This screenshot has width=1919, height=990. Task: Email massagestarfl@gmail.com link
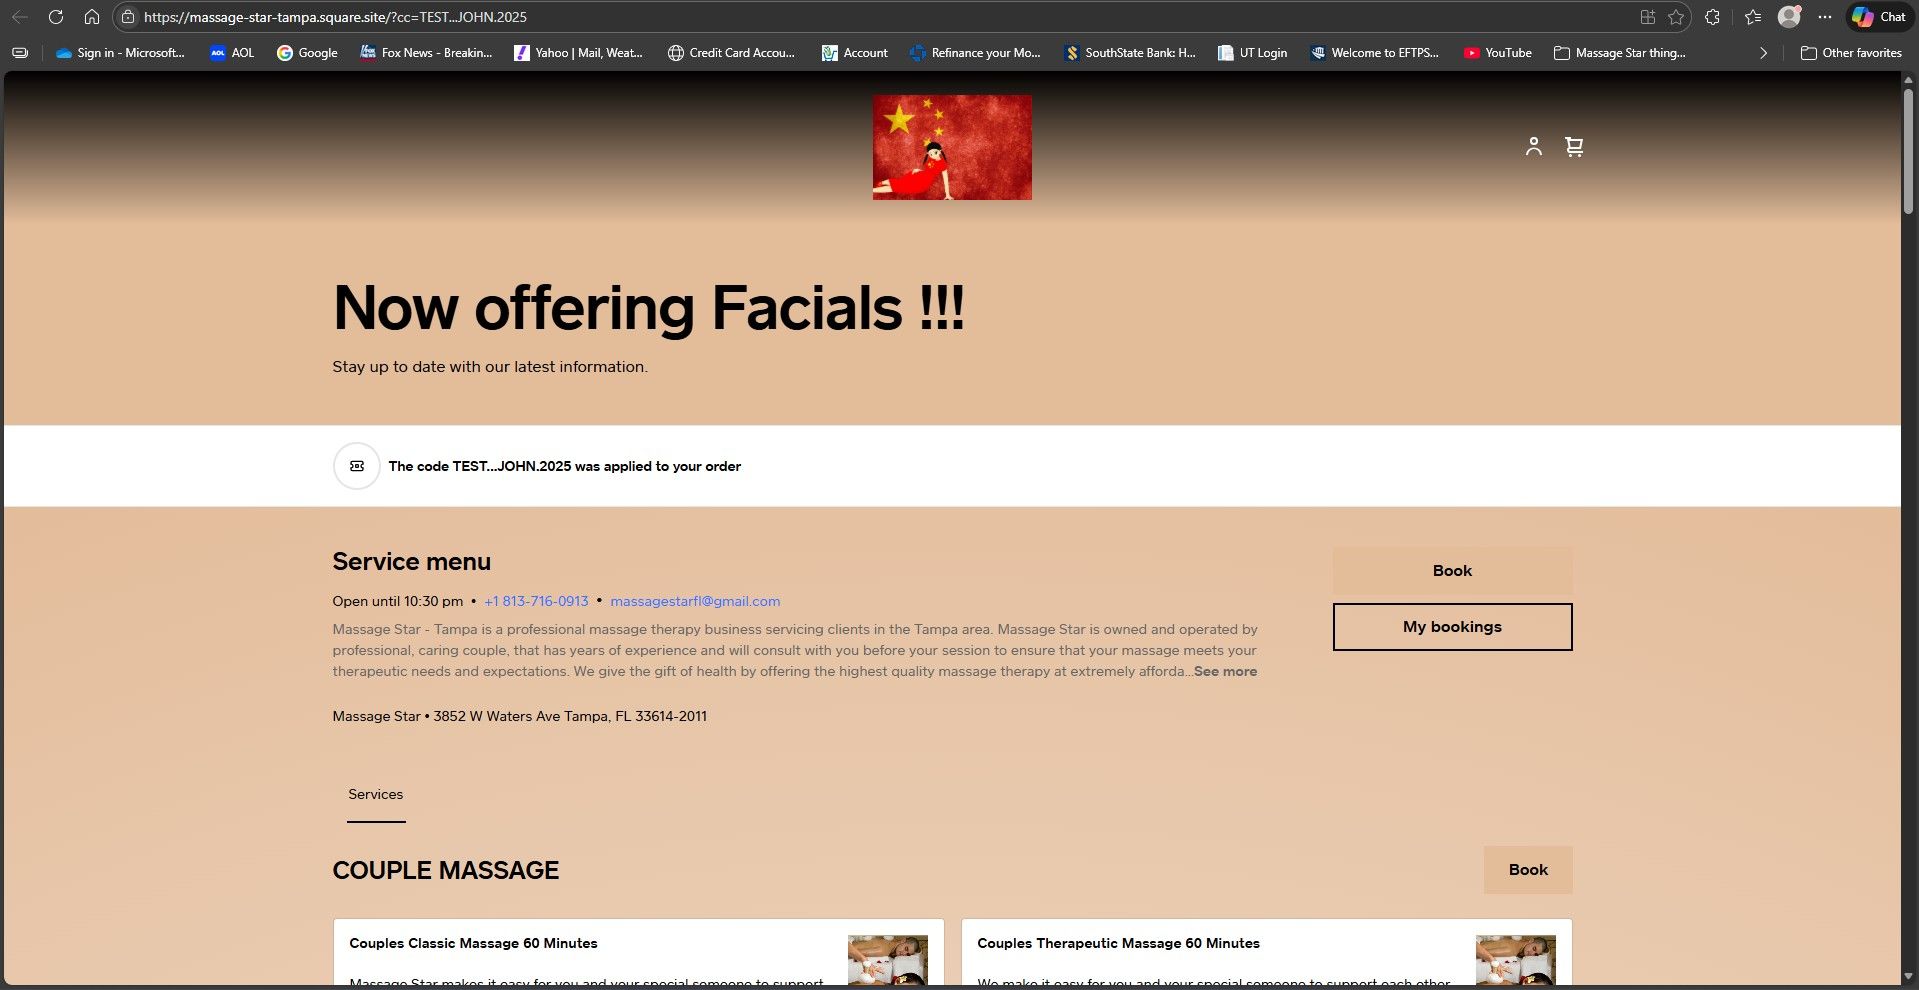pos(695,602)
